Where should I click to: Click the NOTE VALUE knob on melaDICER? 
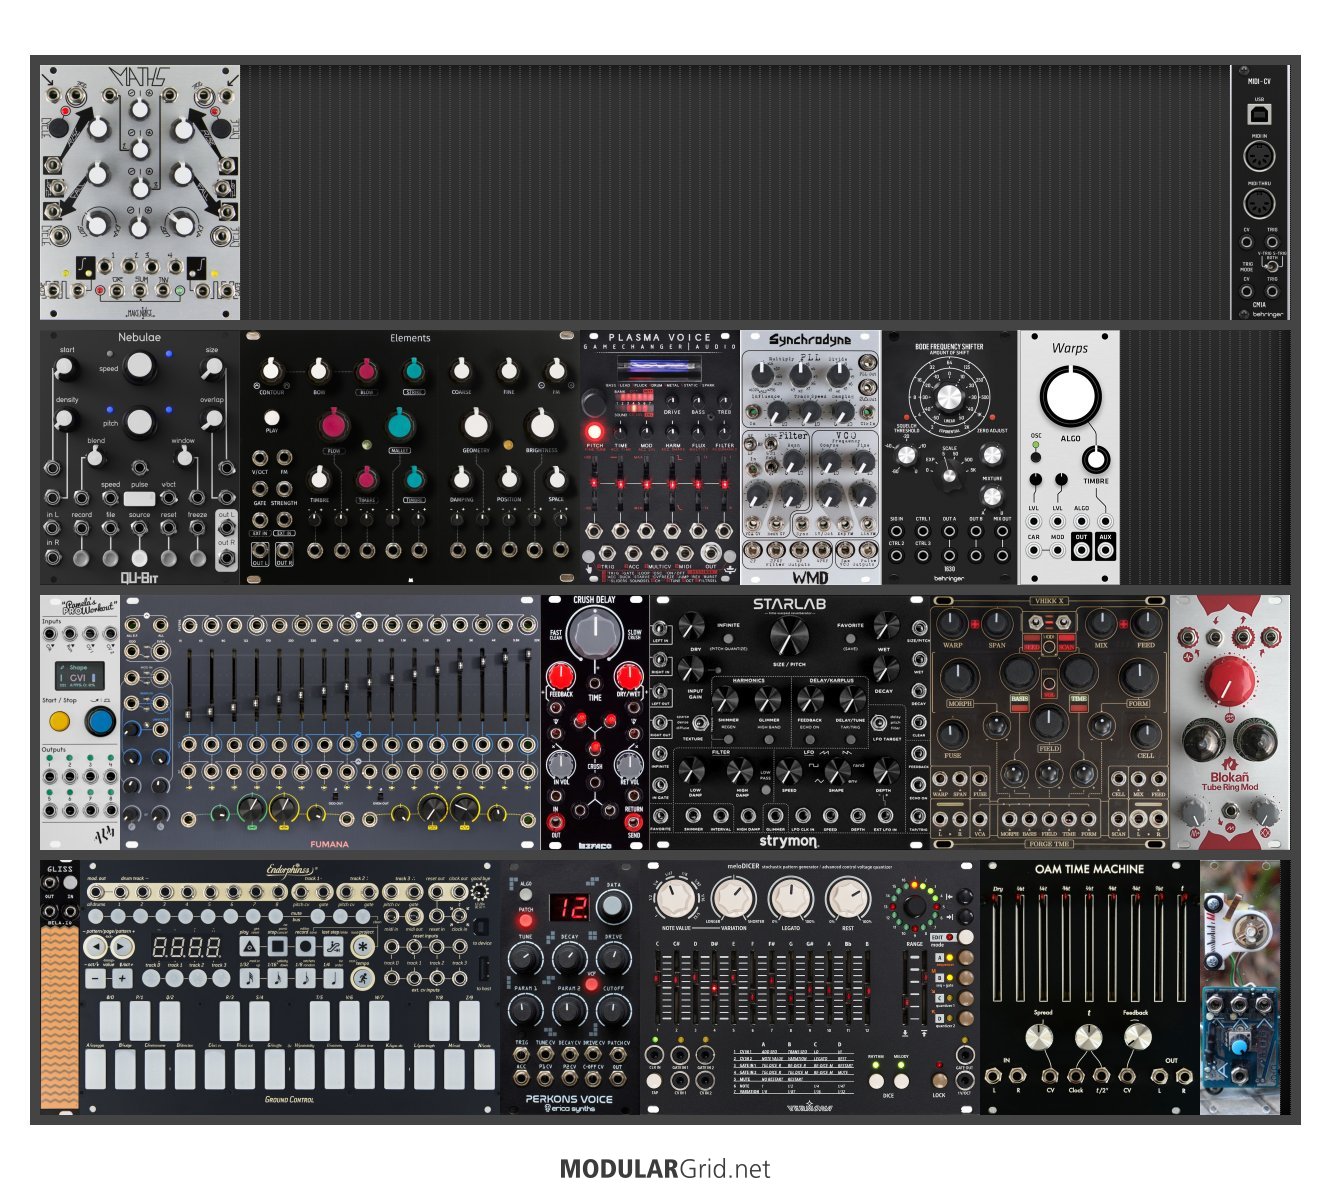click(677, 898)
